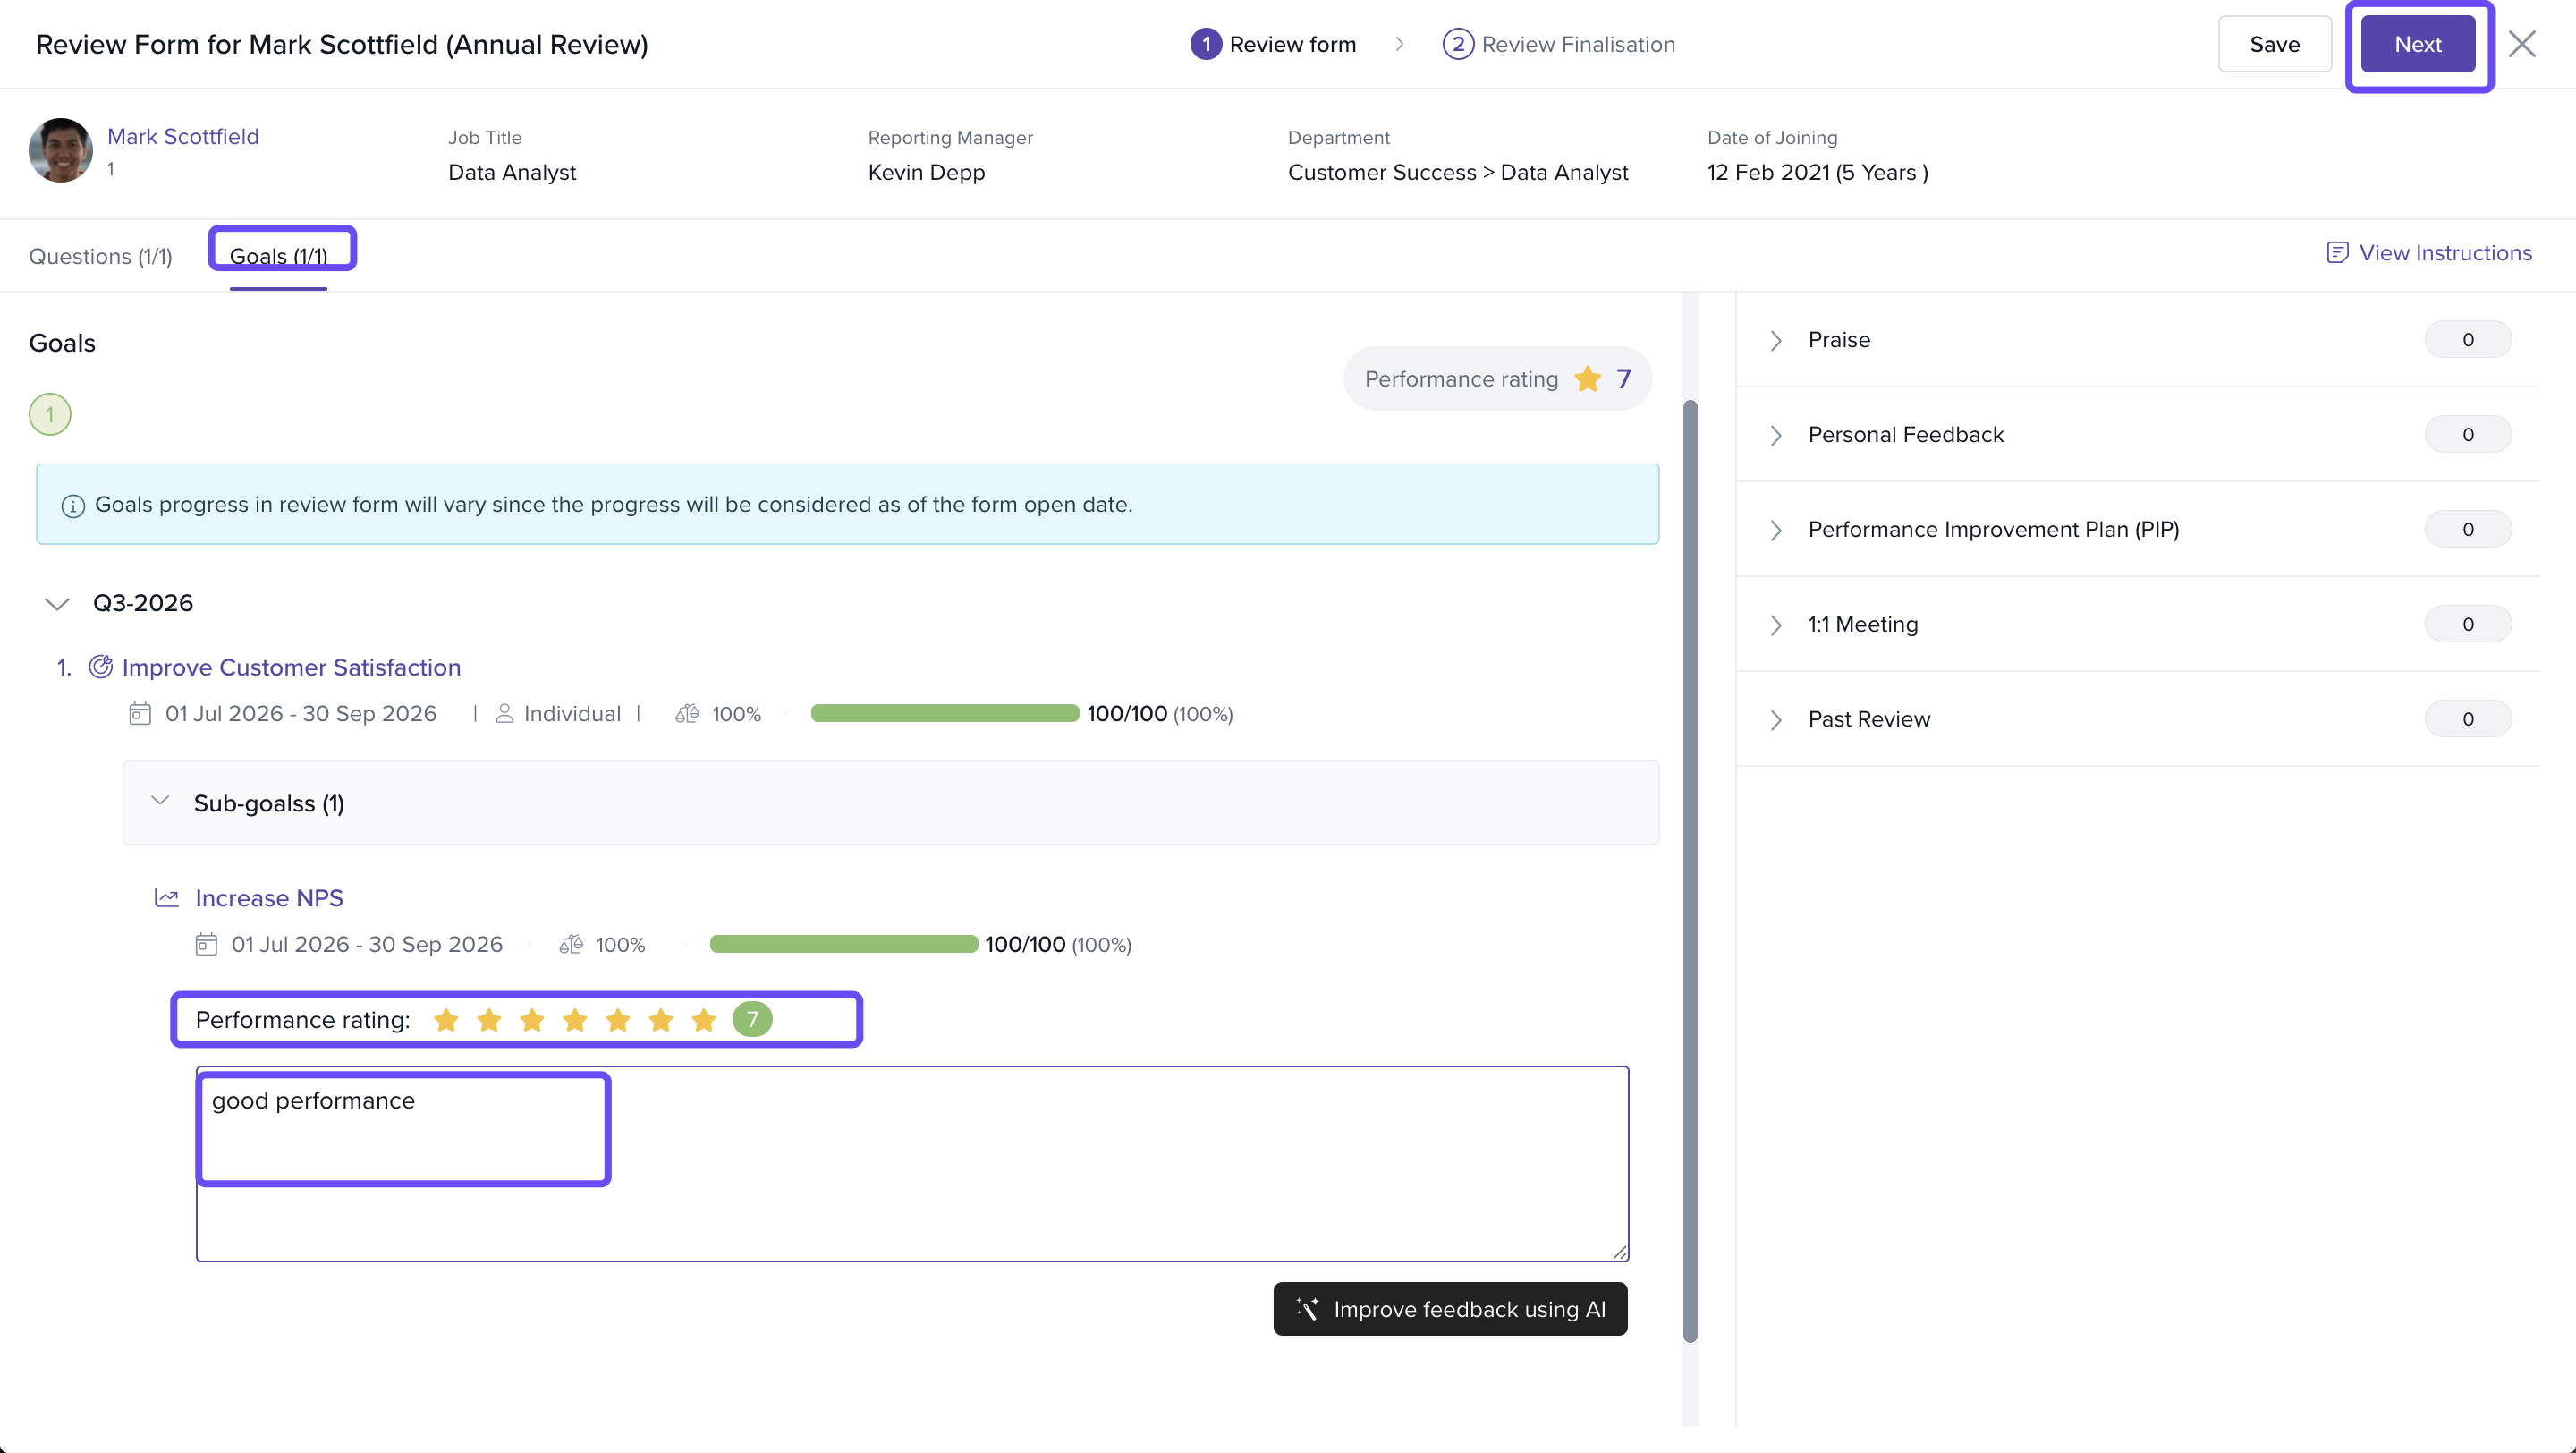Click the Next button
2576x1453 pixels.
(x=2418, y=45)
